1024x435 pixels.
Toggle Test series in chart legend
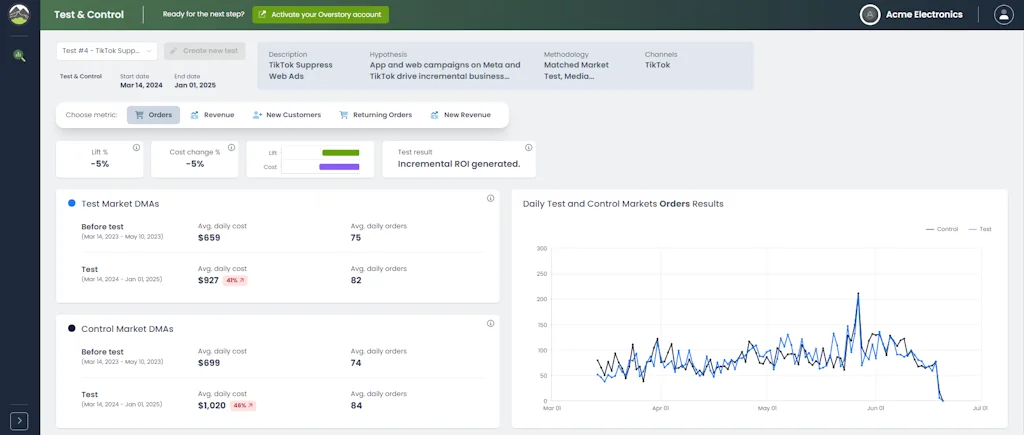pyautogui.click(x=978, y=229)
